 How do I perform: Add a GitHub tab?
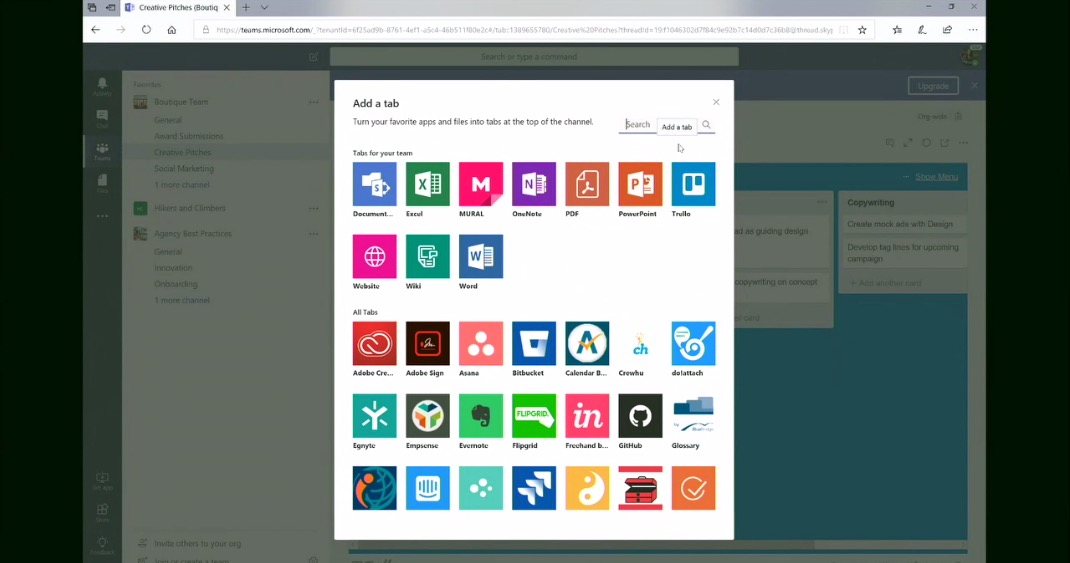(640, 416)
